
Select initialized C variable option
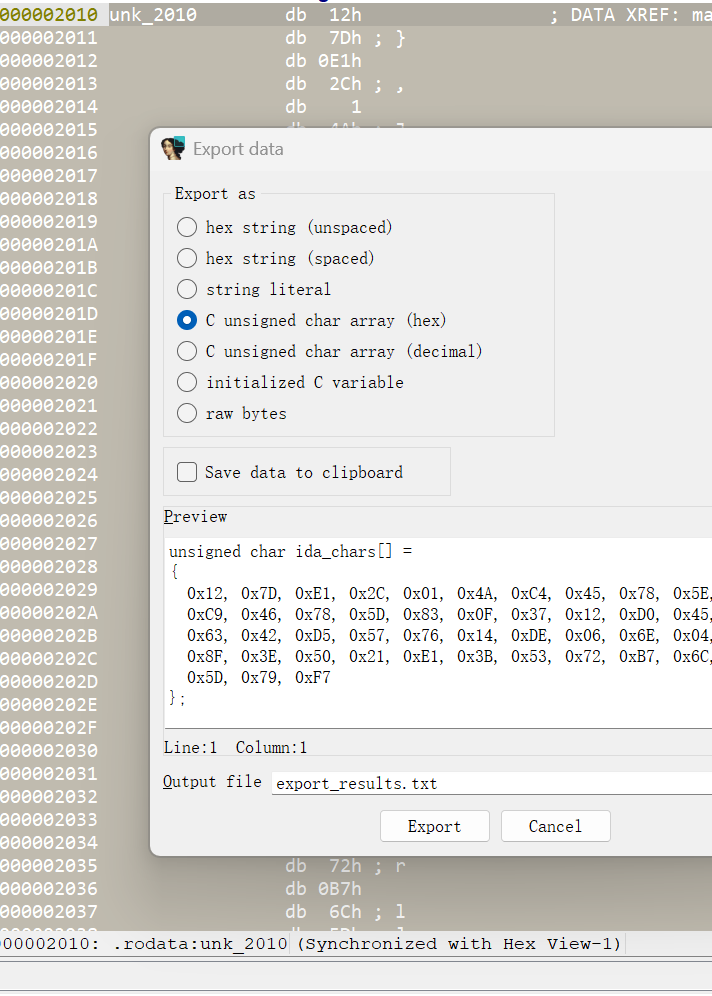[x=187, y=382]
